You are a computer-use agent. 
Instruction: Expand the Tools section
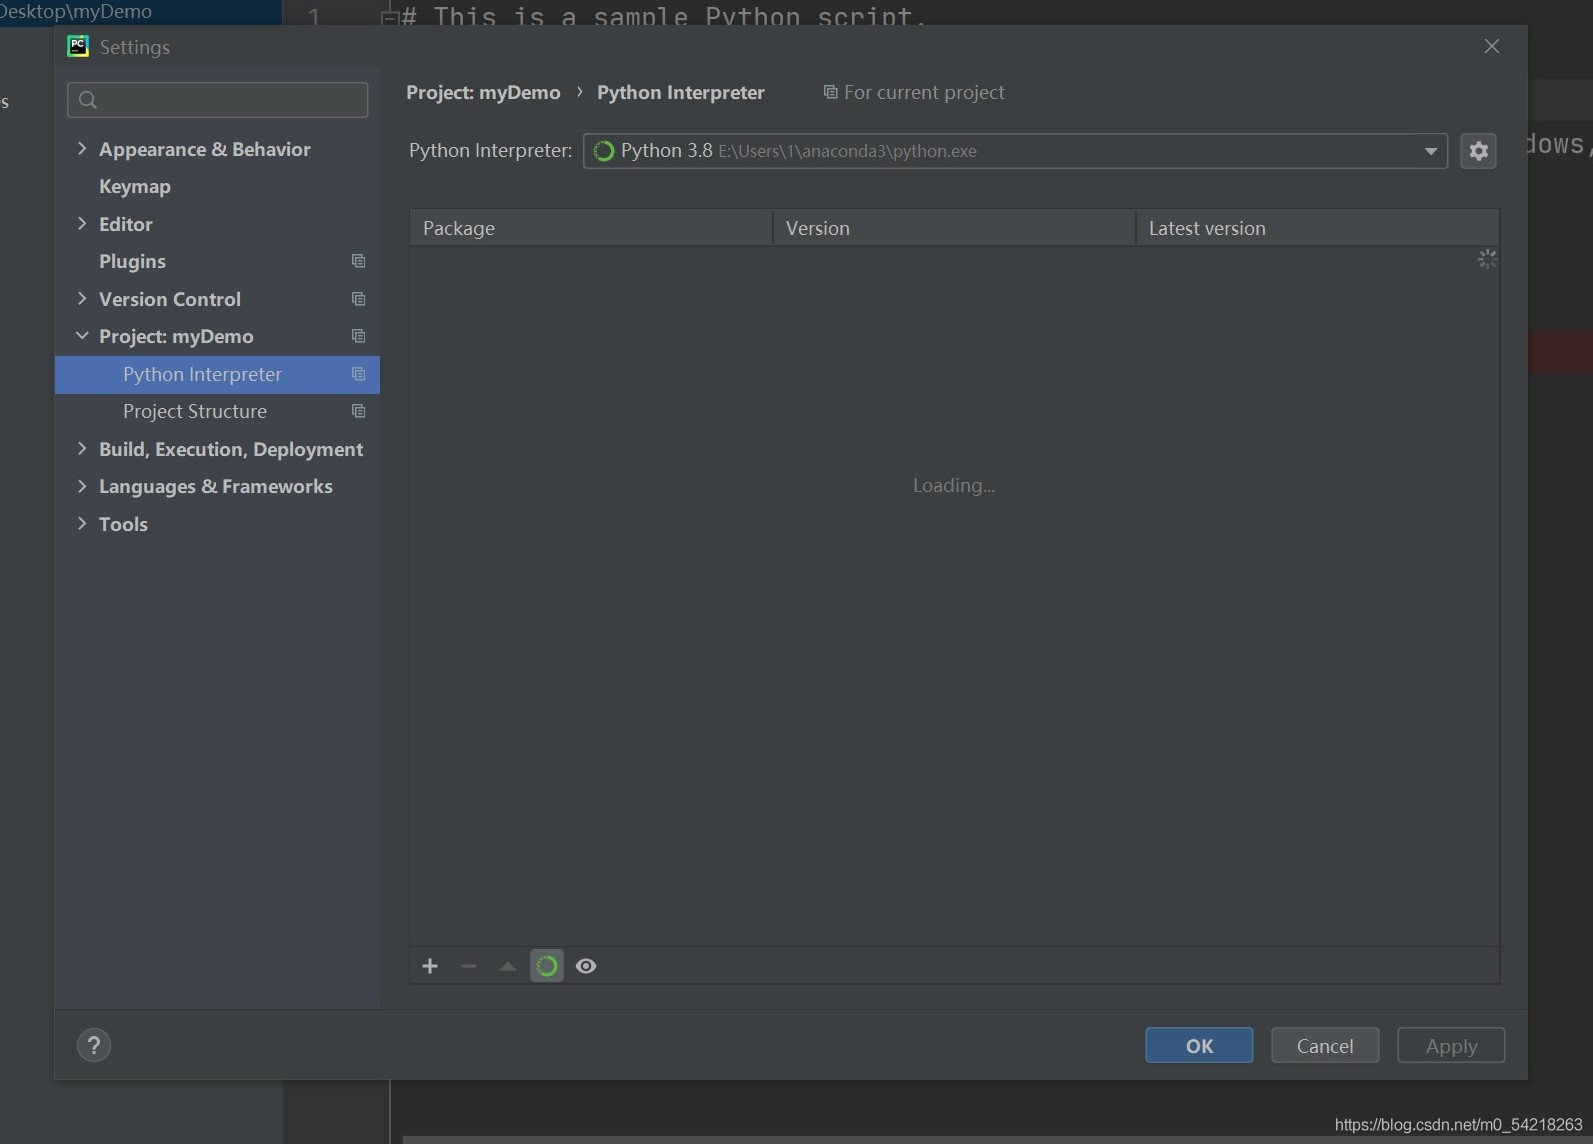(x=82, y=524)
